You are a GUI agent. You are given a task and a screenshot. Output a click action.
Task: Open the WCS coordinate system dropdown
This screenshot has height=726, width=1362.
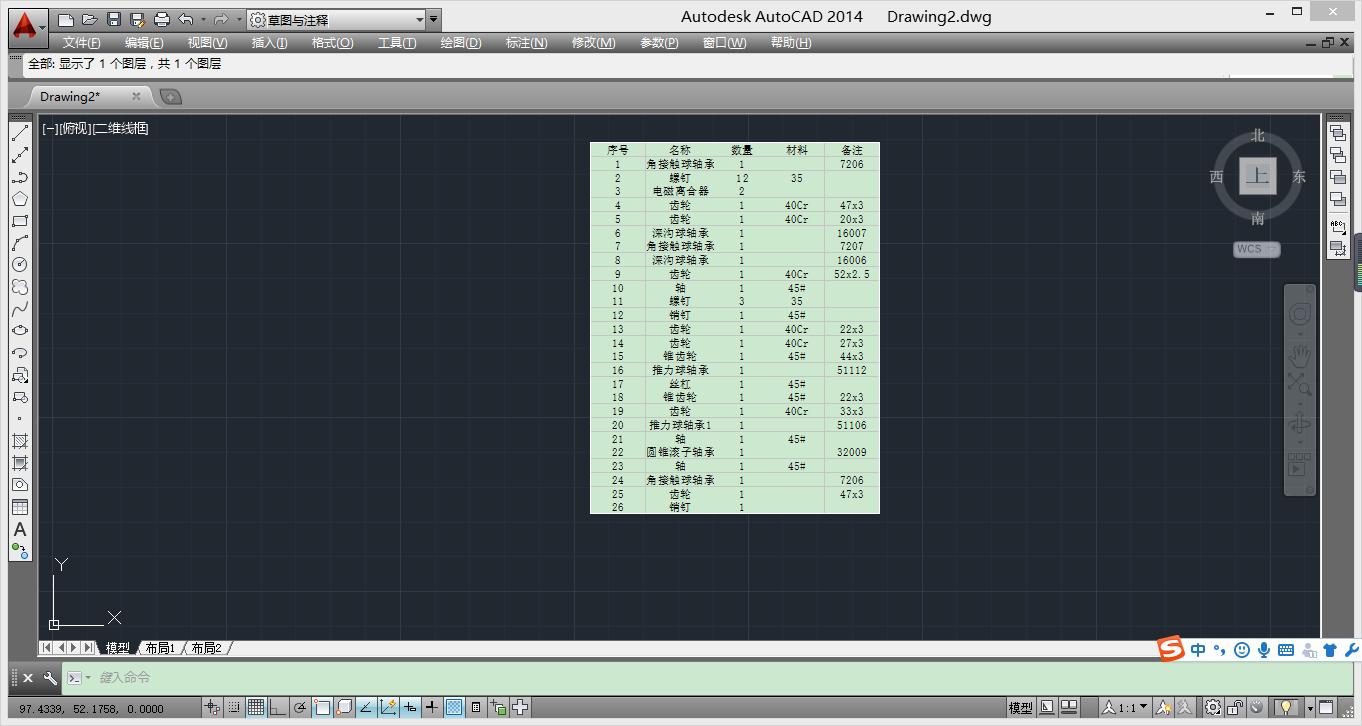click(x=1256, y=249)
